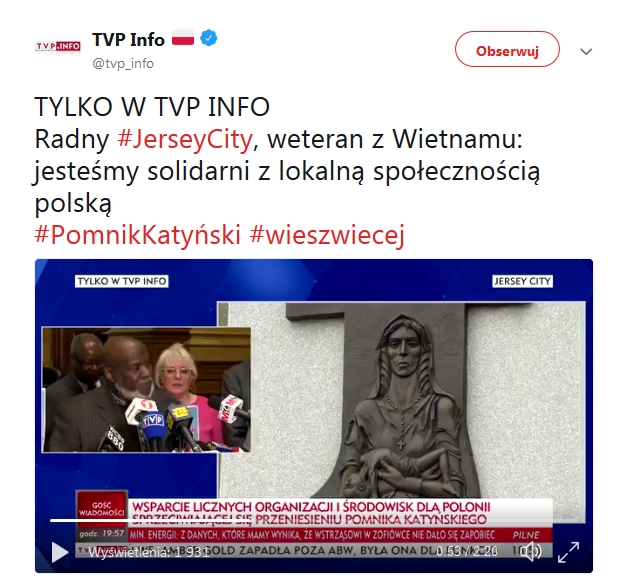Click the Wyświetlenia view count label
The height and width of the screenshot is (583, 620).
click(x=149, y=552)
